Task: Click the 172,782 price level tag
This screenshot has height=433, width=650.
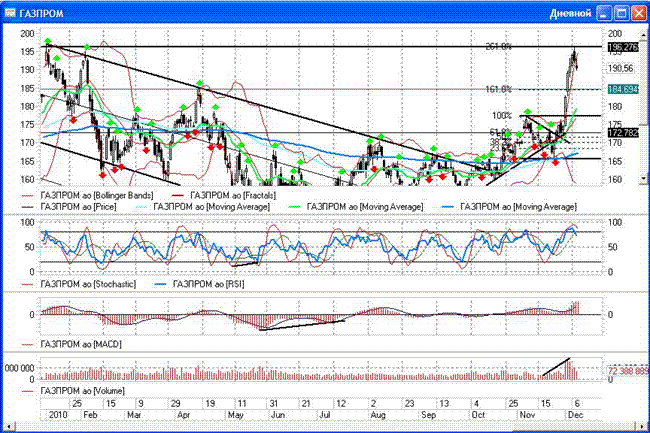Action: pyautogui.click(x=623, y=133)
